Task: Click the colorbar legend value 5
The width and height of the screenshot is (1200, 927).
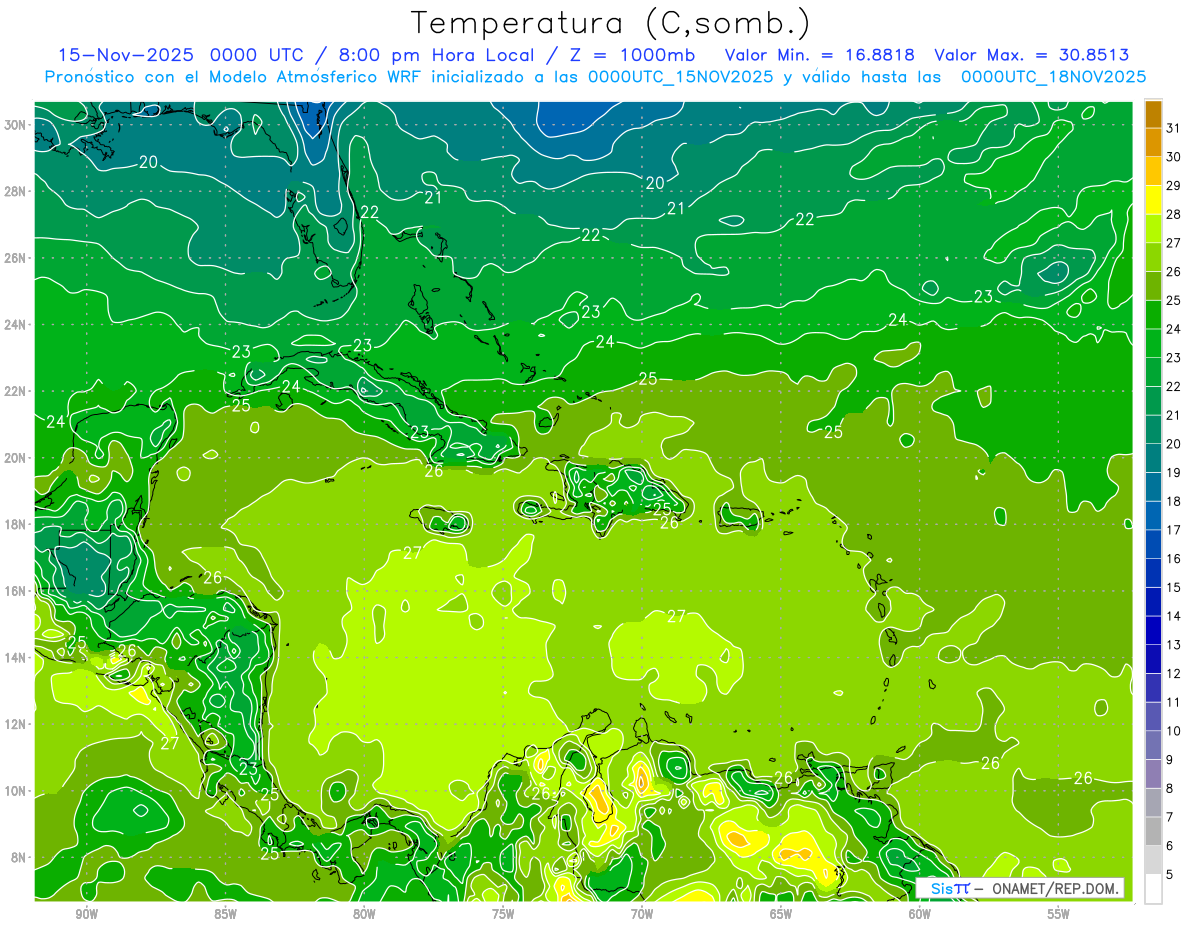Action: (x=1170, y=874)
